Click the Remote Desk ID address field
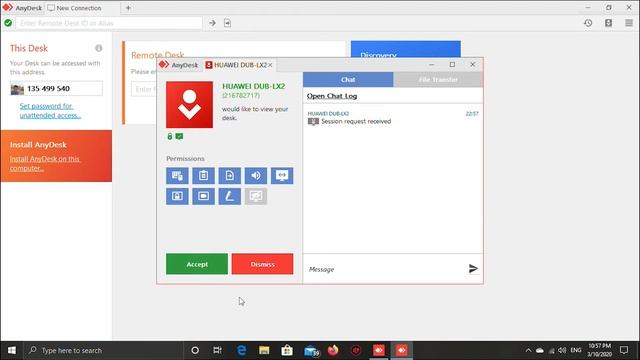The image size is (640, 360). tap(109, 23)
